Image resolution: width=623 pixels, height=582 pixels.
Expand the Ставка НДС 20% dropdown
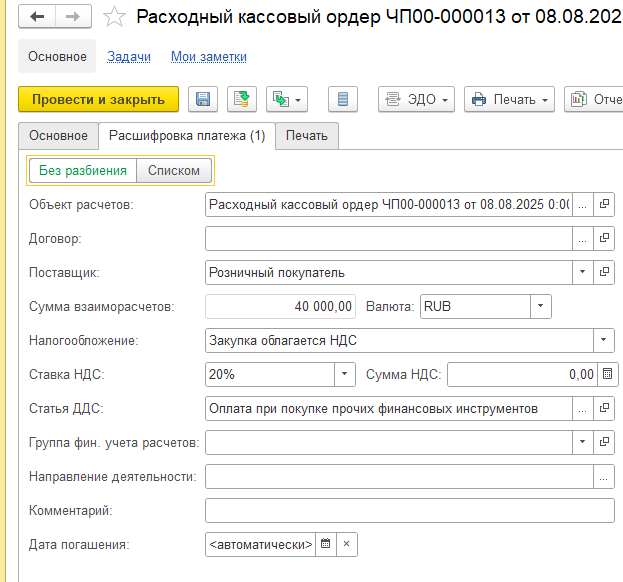click(344, 374)
